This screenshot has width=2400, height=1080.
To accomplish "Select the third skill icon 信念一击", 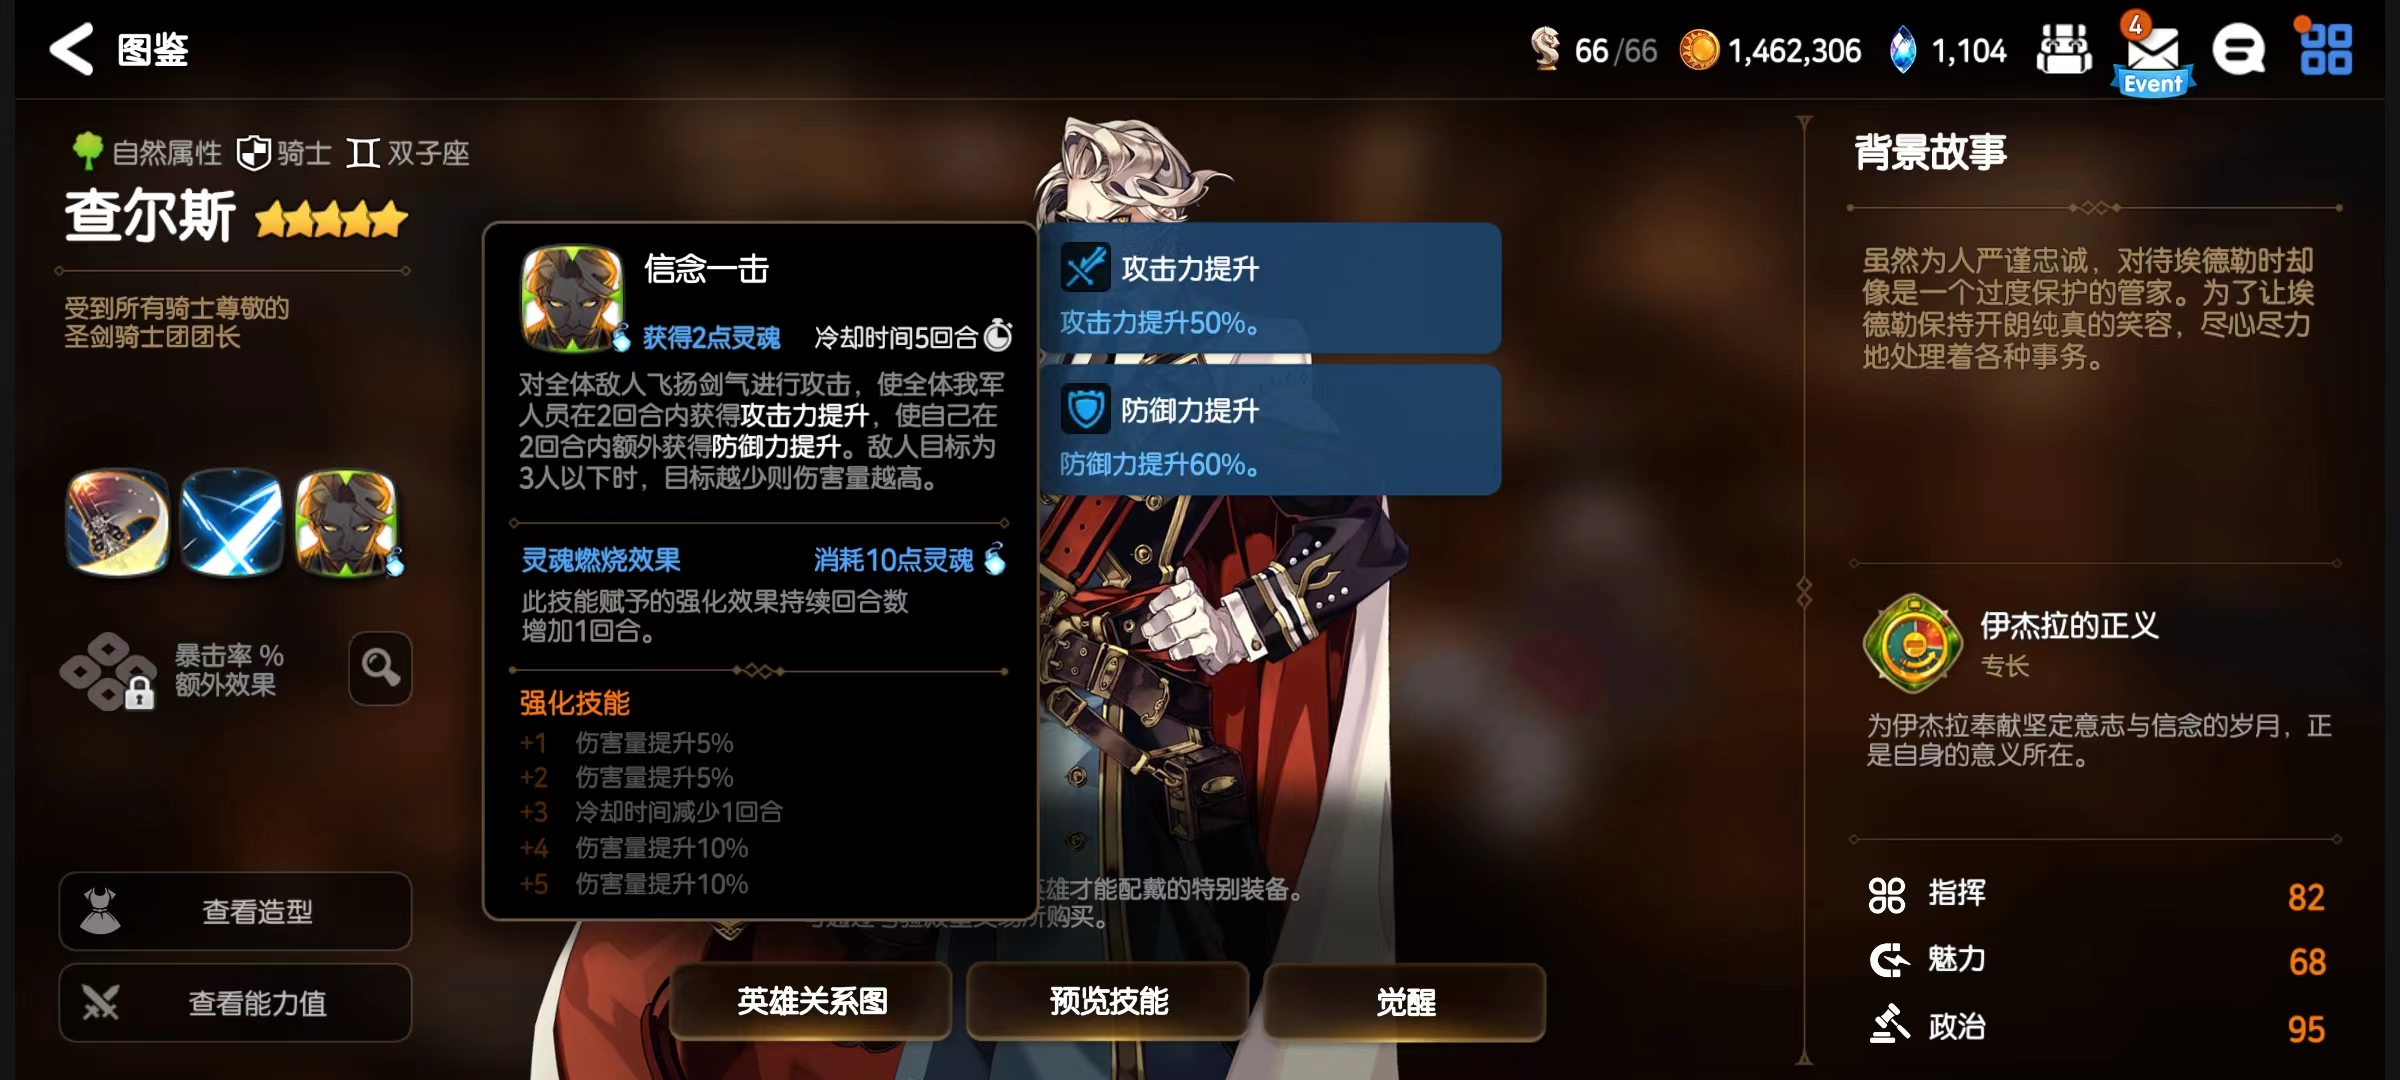I will pos(347,523).
